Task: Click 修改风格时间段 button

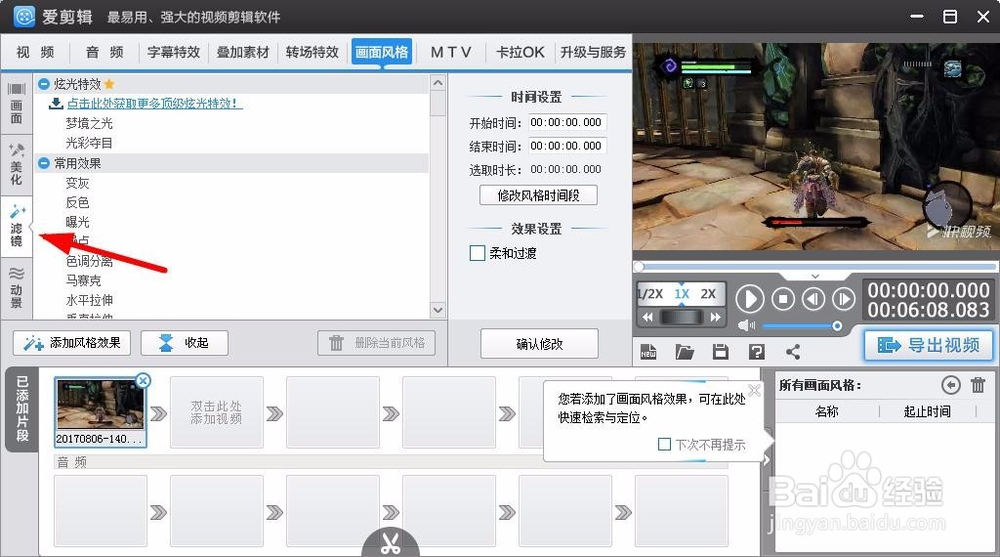Action: (538, 195)
